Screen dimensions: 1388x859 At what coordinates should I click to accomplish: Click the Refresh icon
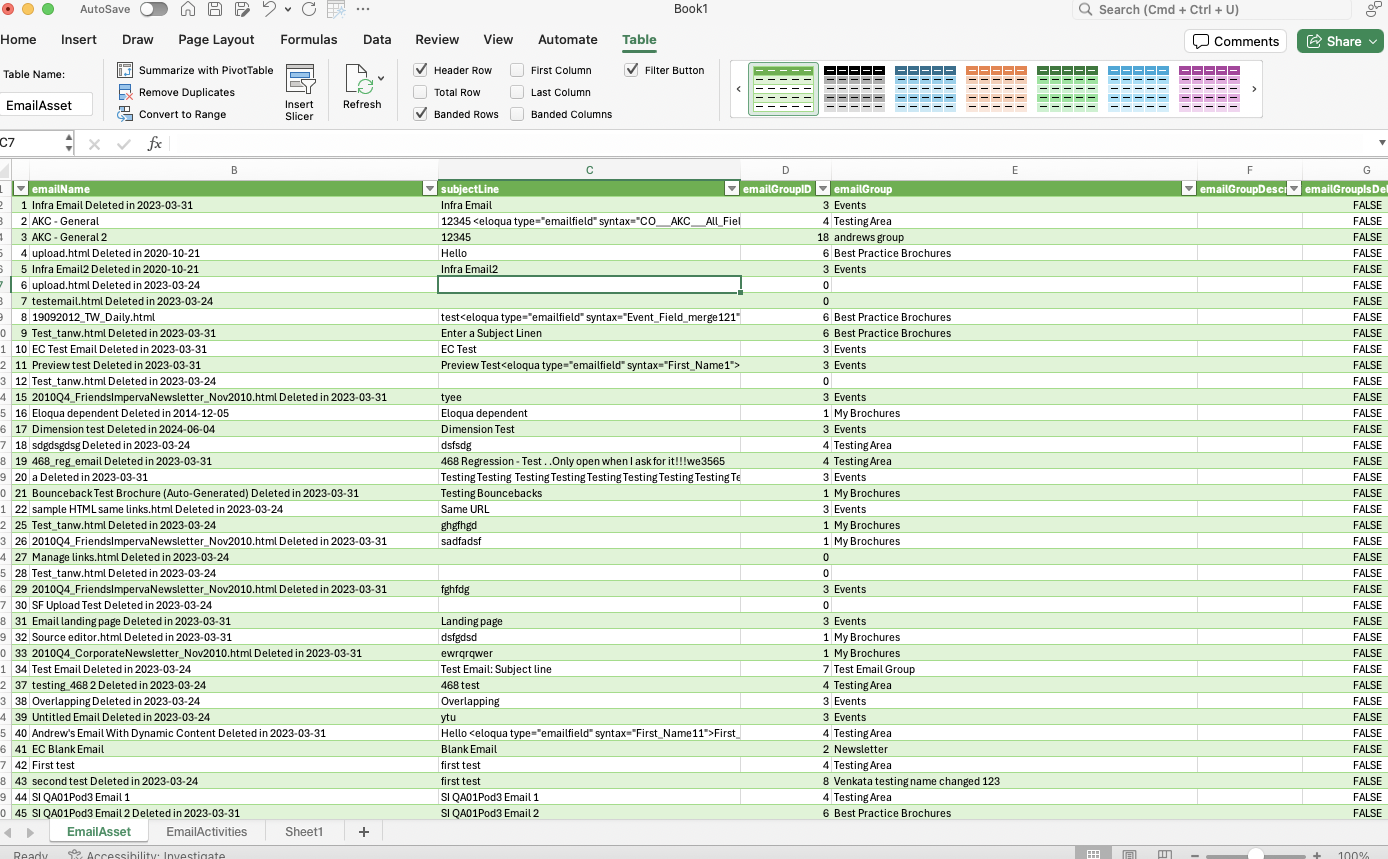pyautogui.click(x=358, y=80)
